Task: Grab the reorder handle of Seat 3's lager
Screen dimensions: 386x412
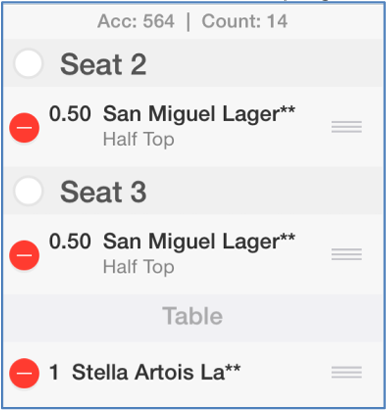Action: coord(347,254)
